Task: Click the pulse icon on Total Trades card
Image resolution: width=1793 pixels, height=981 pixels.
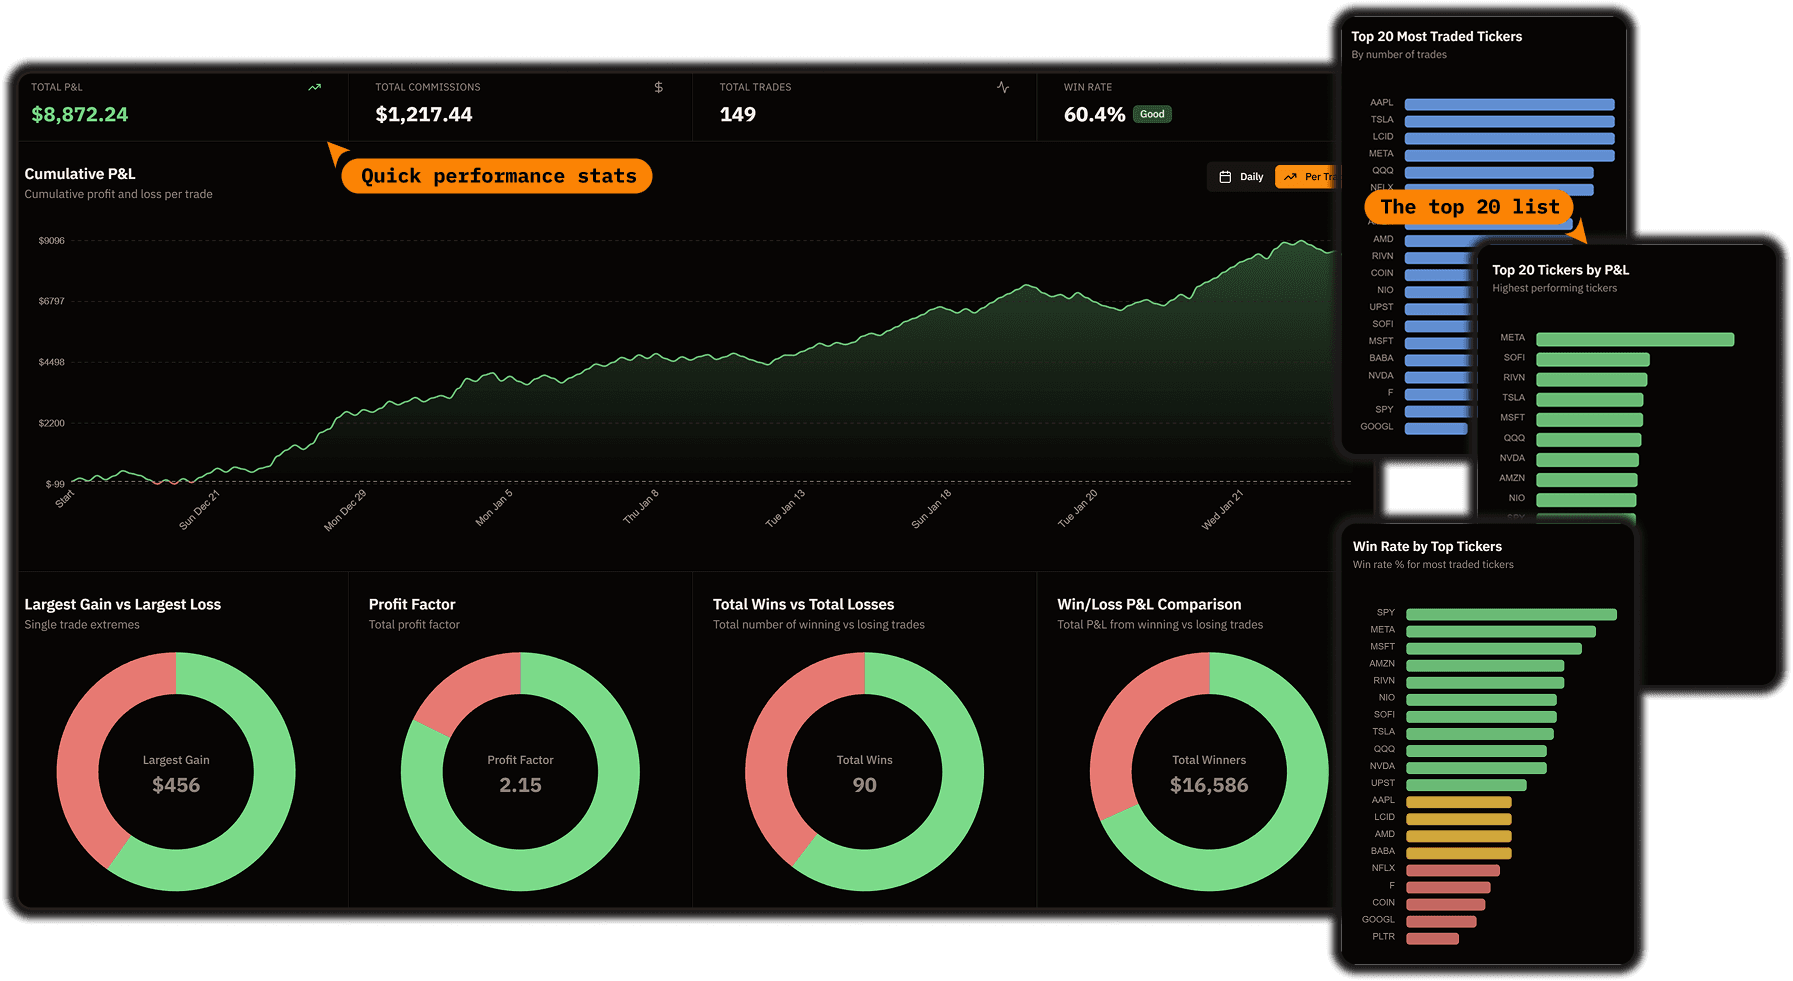Action: (1002, 88)
